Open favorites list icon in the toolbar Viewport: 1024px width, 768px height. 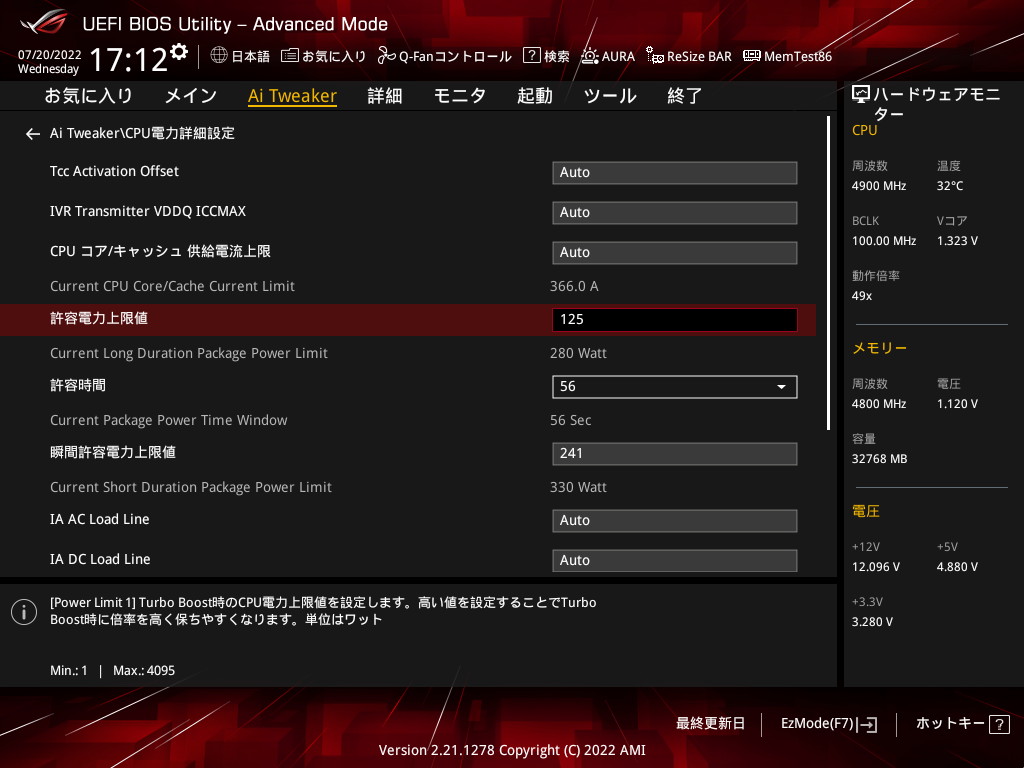click(290, 56)
